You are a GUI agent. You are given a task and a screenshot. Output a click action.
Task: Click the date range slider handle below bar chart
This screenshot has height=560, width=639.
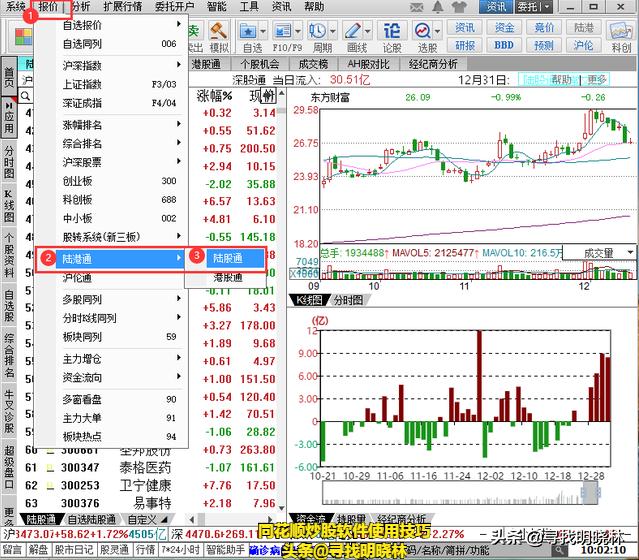pyautogui.click(x=591, y=493)
